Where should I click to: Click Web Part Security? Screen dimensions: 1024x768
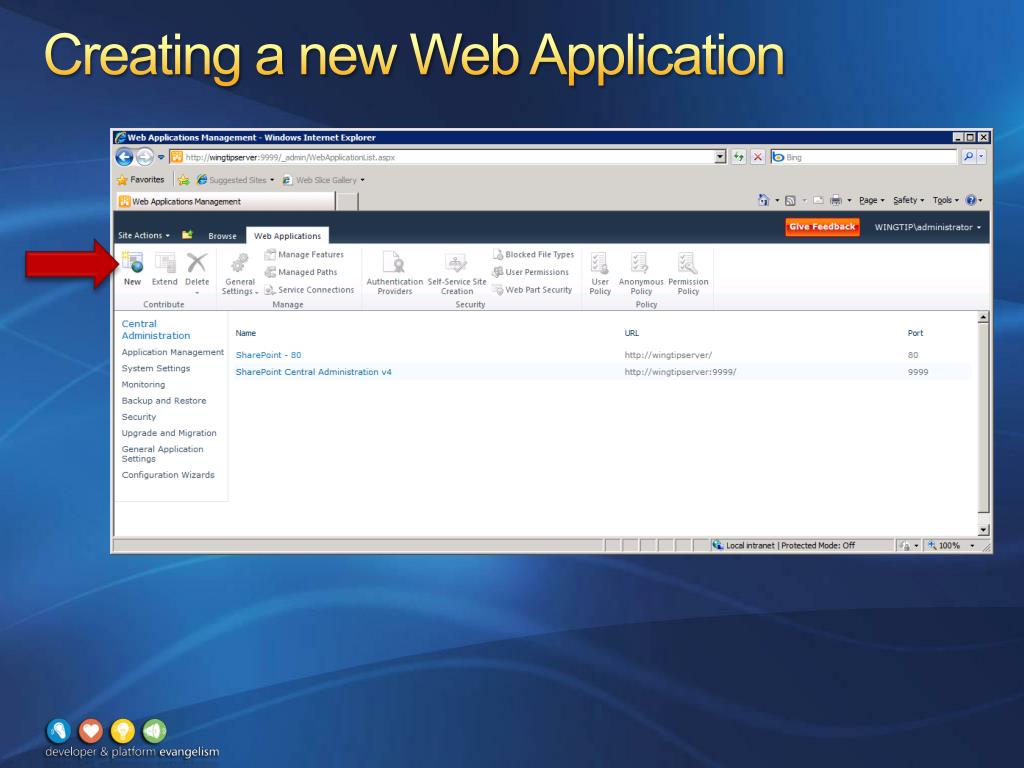(532, 290)
